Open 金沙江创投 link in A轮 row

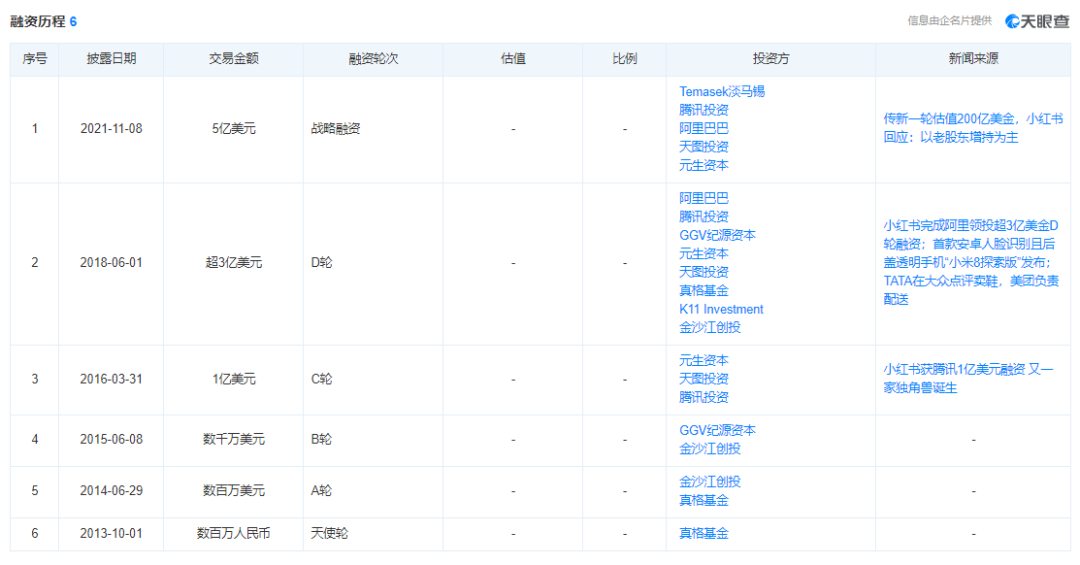tap(709, 482)
